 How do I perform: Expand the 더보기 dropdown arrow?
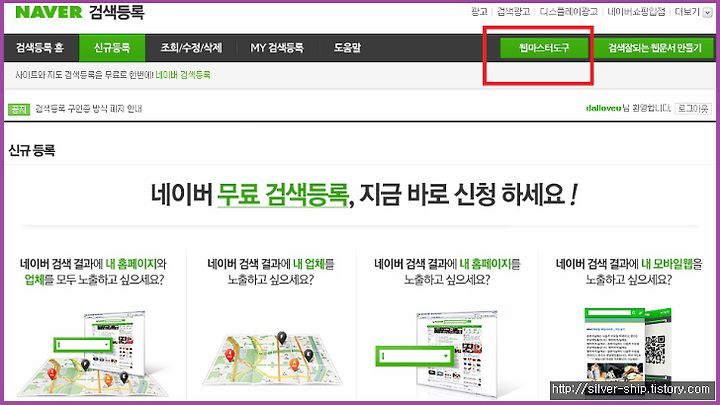coord(708,12)
